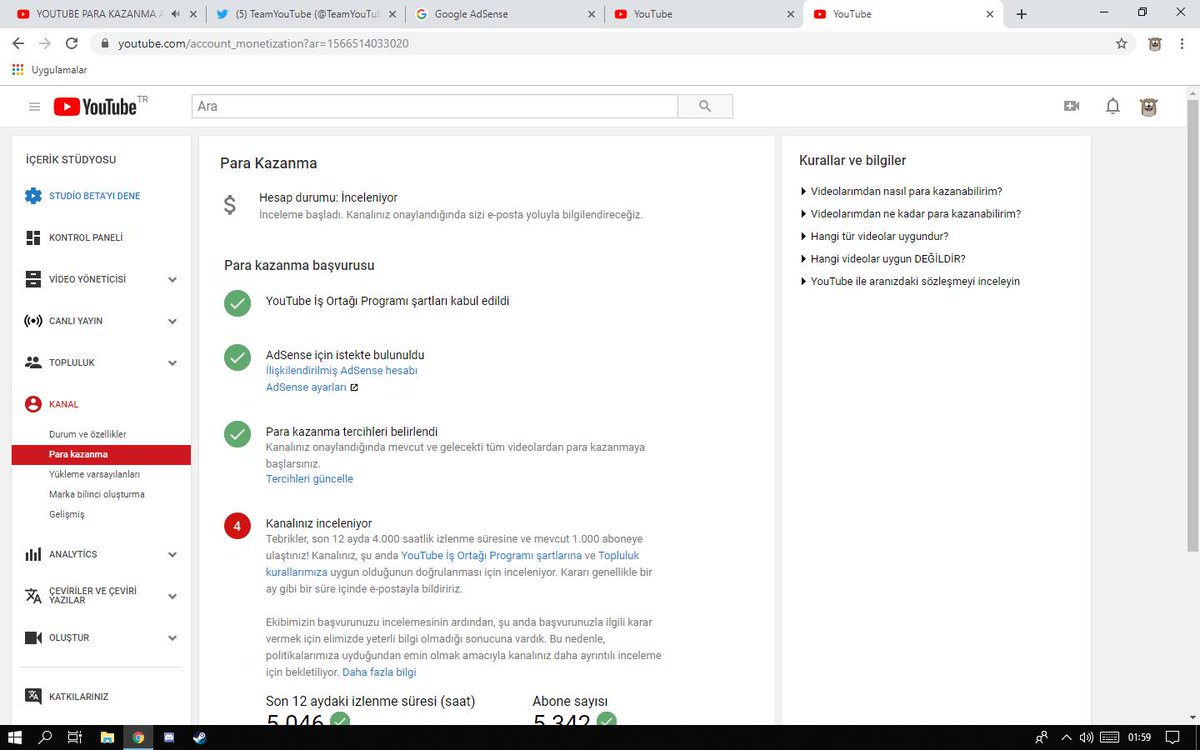Expand 'Hangi videolar uygun DEĞİLDİR?'
Screen dimensions: 1200x750
tap(882, 259)
